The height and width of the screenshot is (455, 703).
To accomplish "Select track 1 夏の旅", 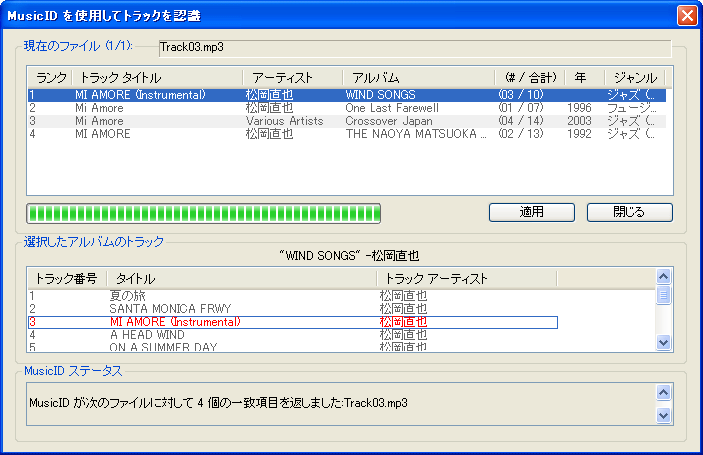I will point(293,296).
